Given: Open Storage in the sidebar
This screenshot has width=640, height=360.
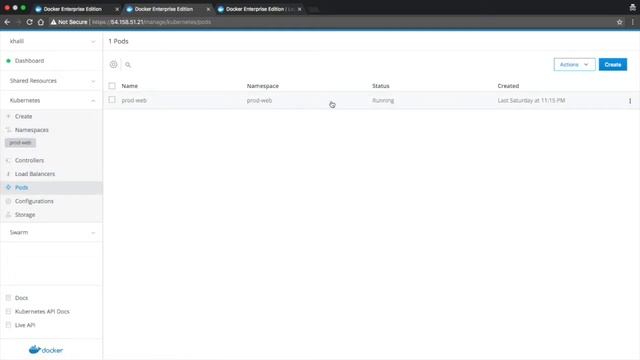Looking at the screenshot, I should tap(25, 215).
